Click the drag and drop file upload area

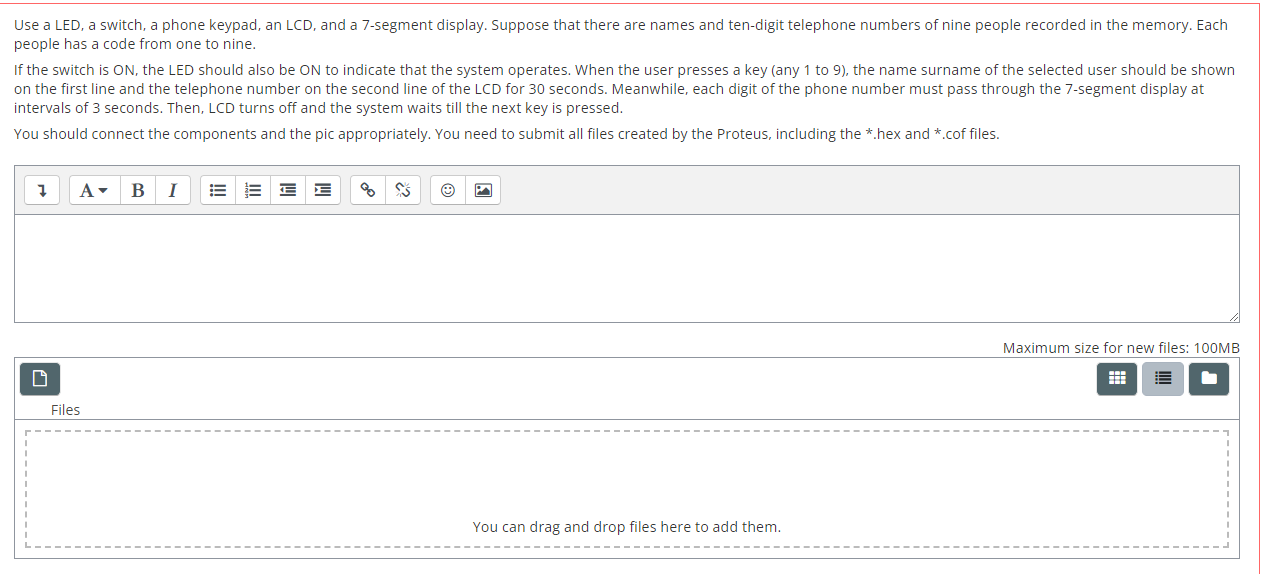click(x=627, y=489)
